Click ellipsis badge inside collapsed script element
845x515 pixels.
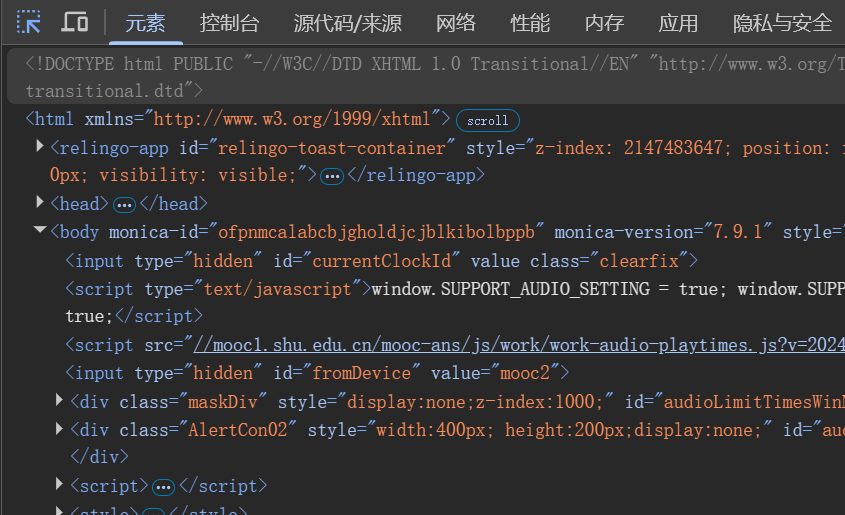coord(163,488)
